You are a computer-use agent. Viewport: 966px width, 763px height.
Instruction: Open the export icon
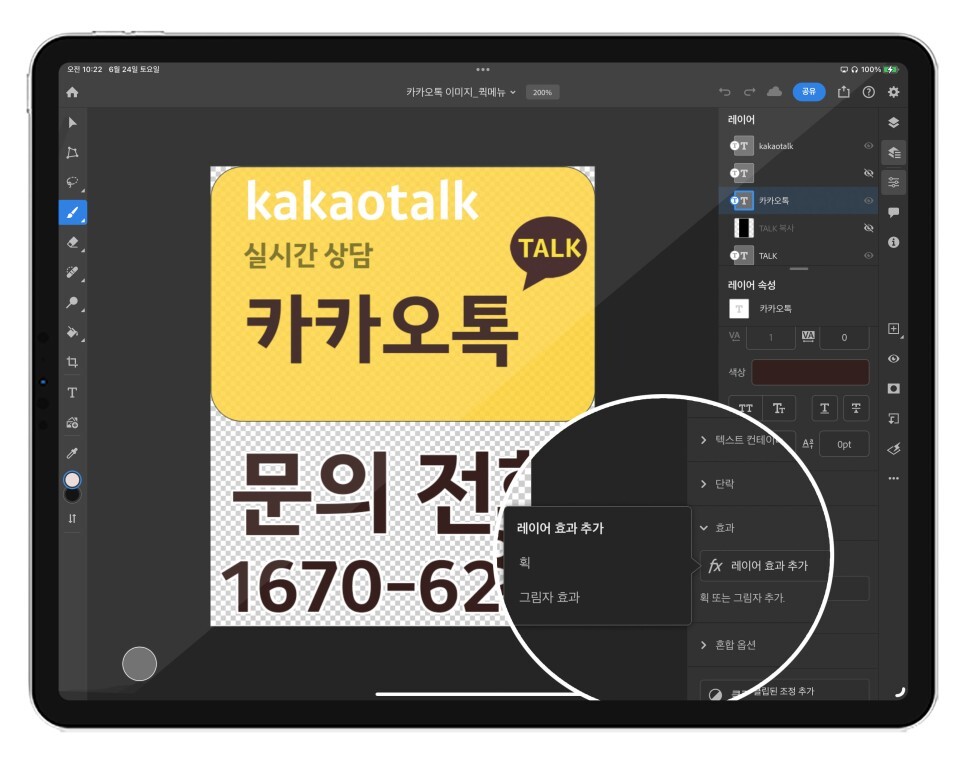(x=843, y=92)
